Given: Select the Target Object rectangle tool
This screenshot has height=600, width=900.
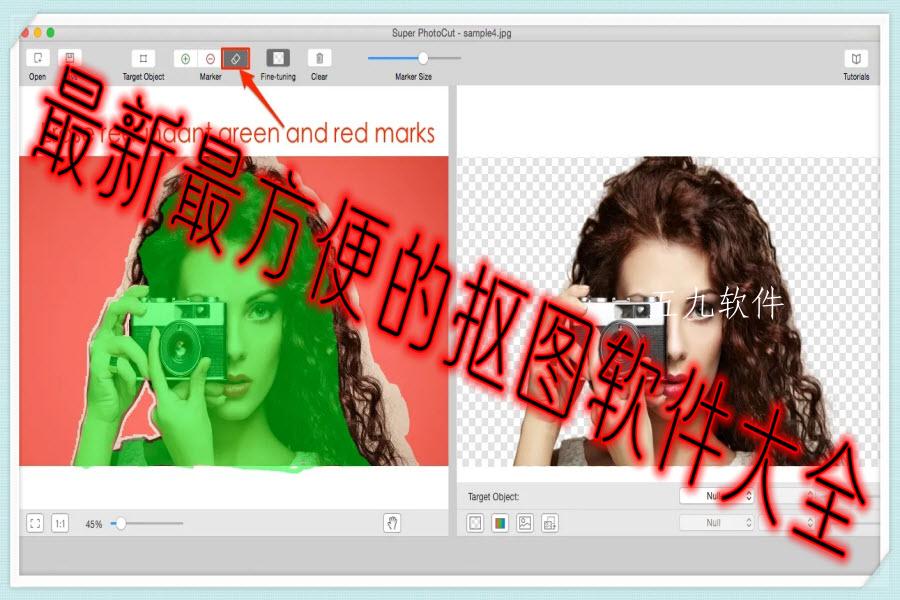Looking at the screenshot, I should point(144,59).
